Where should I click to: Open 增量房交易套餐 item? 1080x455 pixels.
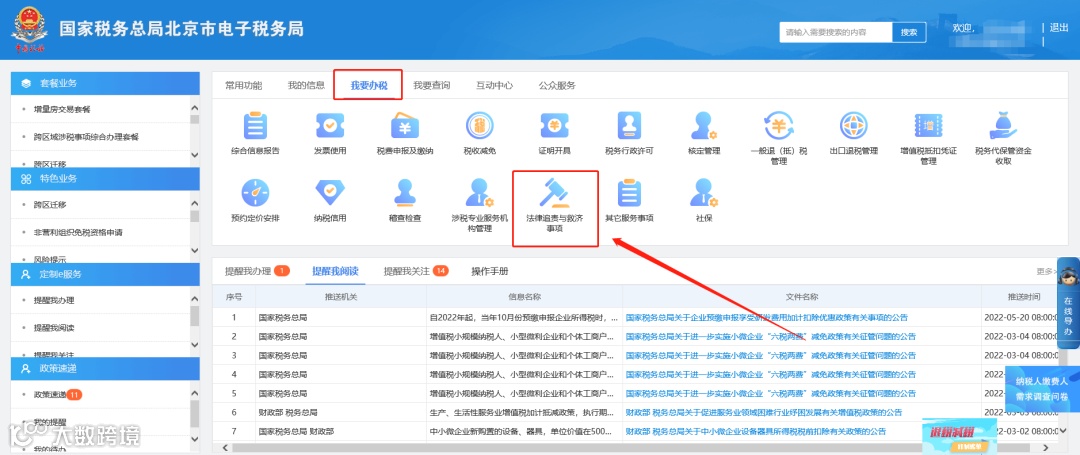63,109
